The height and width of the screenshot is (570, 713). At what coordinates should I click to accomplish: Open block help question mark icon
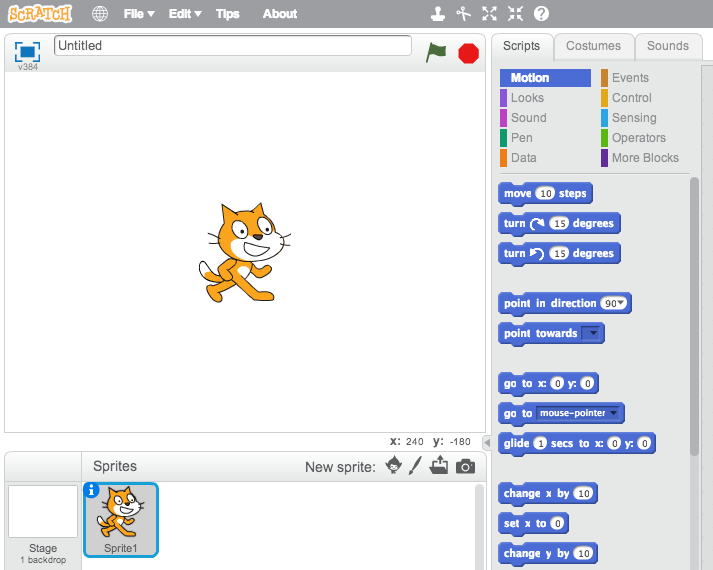pos(541,14)
